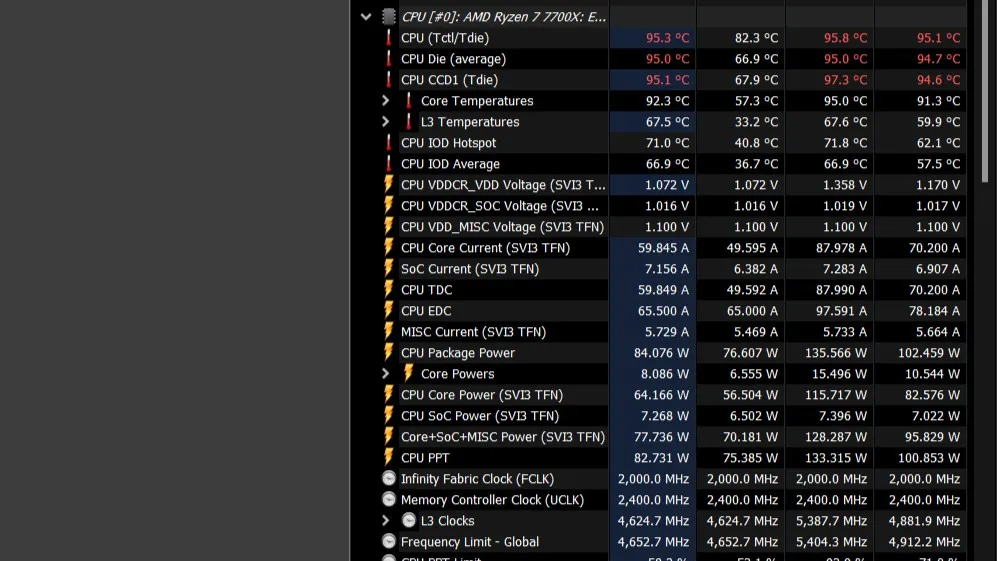Expand the L3 Clocks row
Viewport: 997px width, 561px height.
pos(386,521)
